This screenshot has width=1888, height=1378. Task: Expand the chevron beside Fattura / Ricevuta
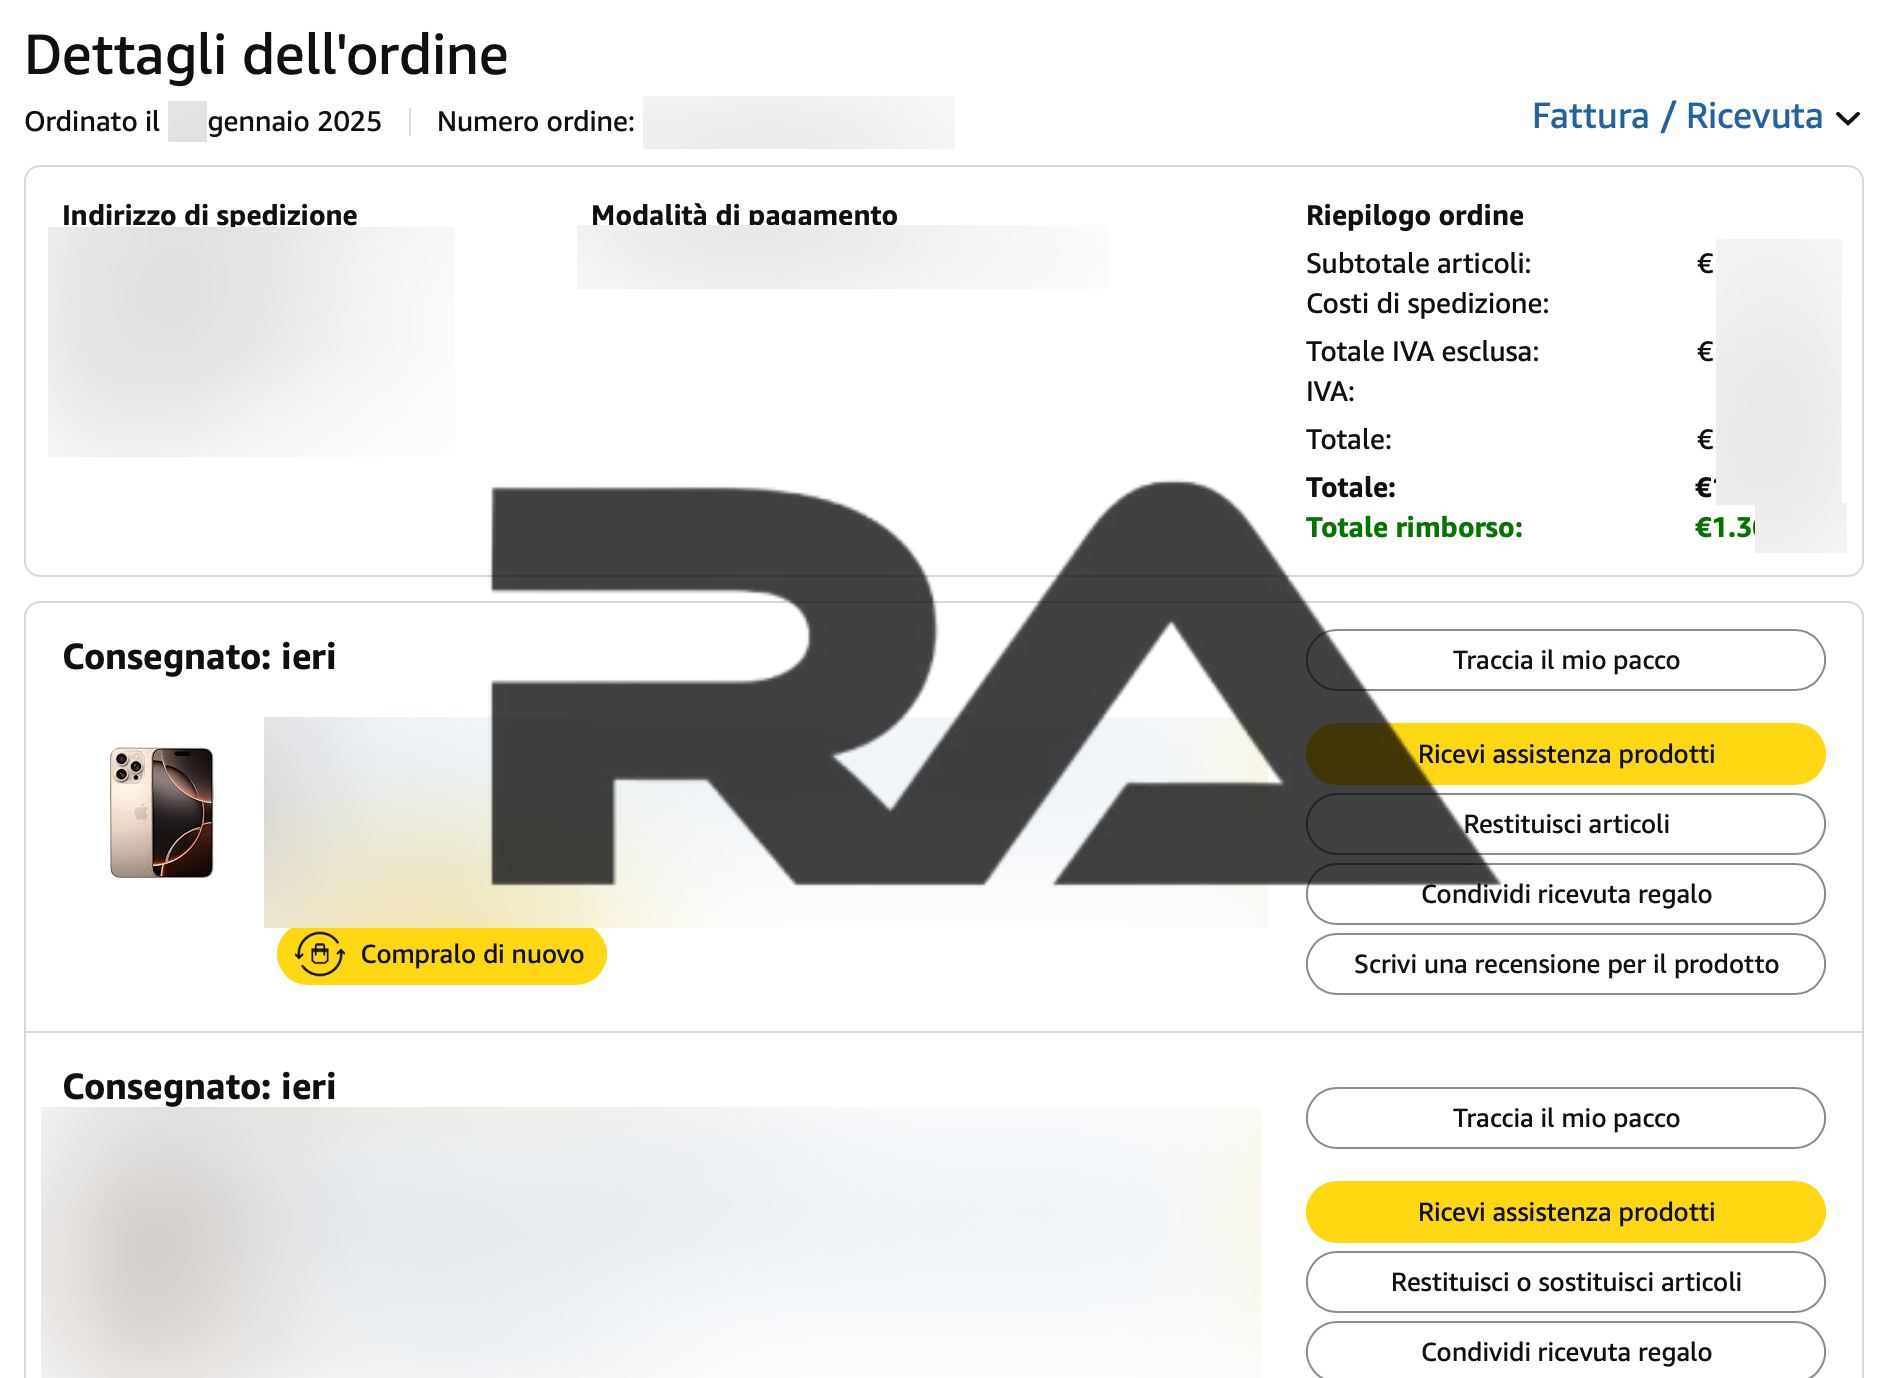coord(1849,119)
